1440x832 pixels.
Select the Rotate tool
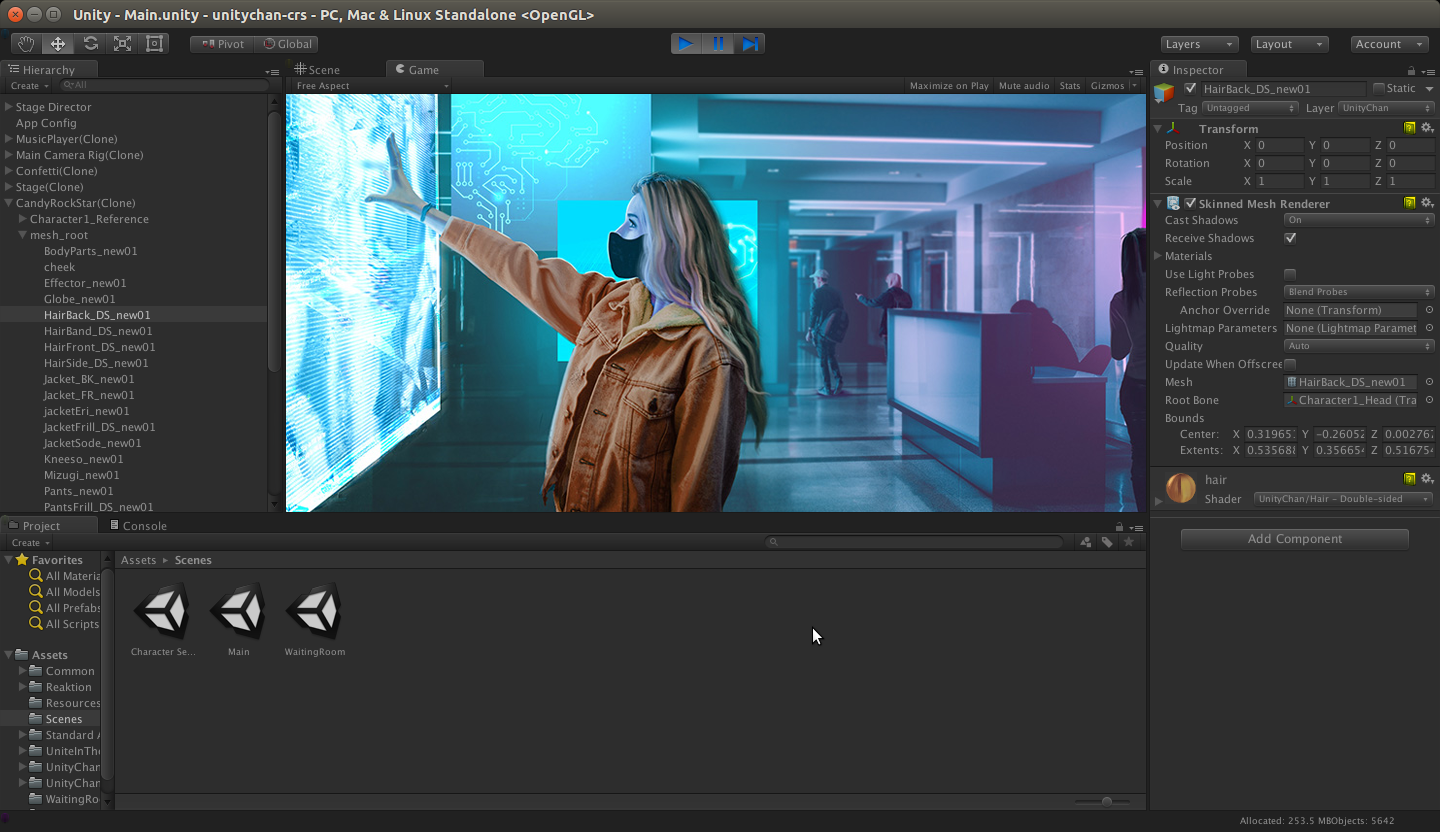(x=90, y=43)
